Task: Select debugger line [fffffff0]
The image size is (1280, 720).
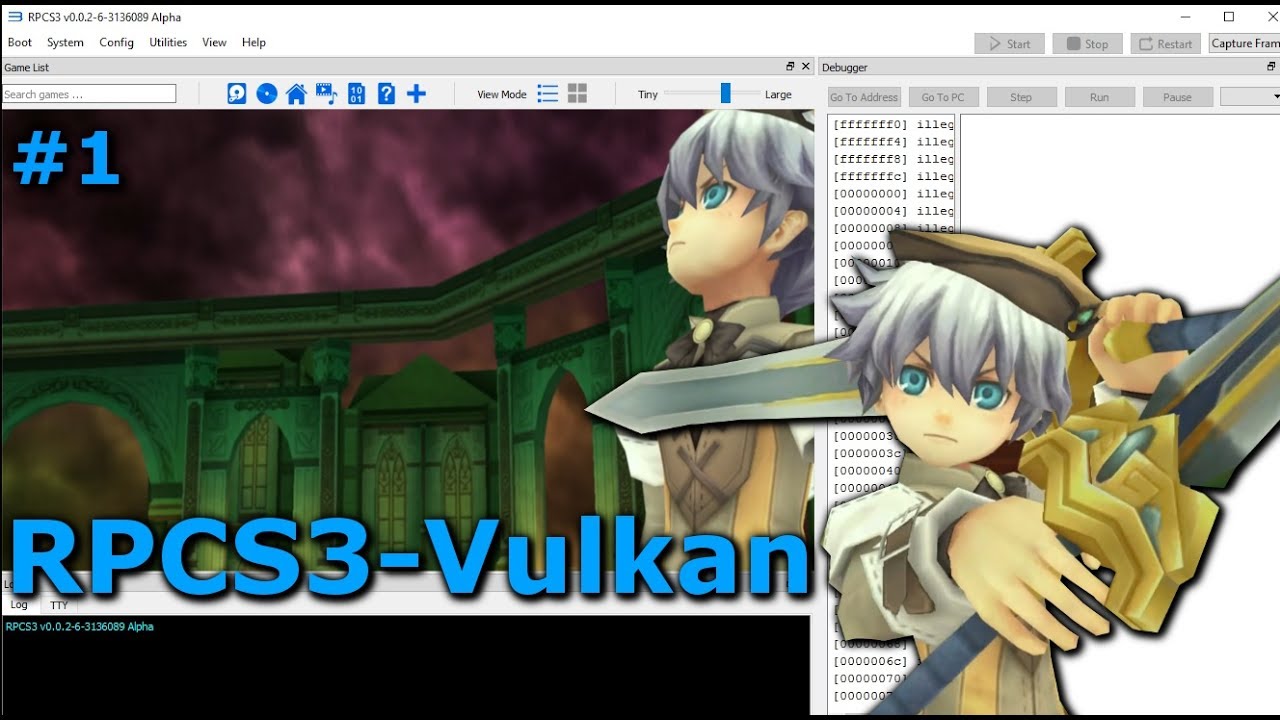Action: pyautogui.click(x=892, y=125)
